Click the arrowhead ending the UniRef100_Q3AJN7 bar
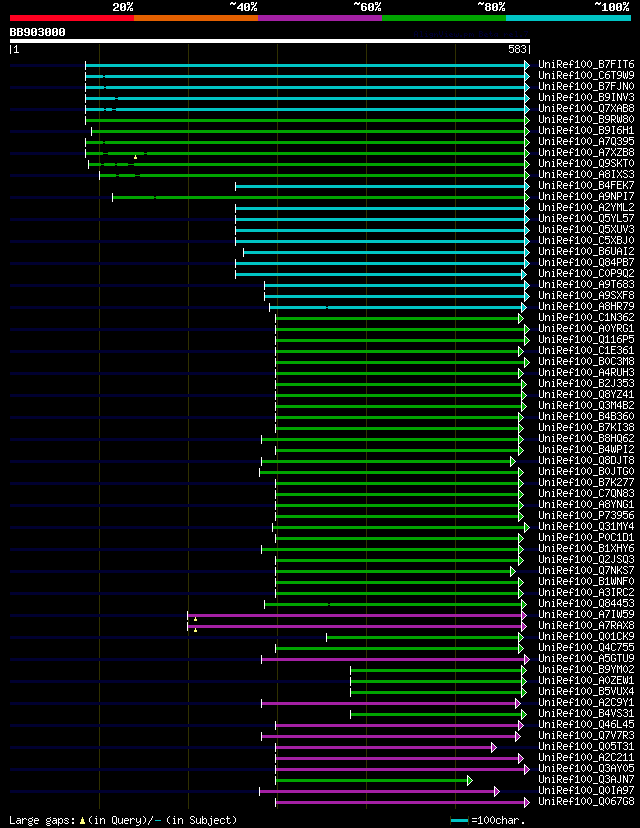The width and height of the screenshot is (640, 828). pyautogui.click(x=470, y=780)
